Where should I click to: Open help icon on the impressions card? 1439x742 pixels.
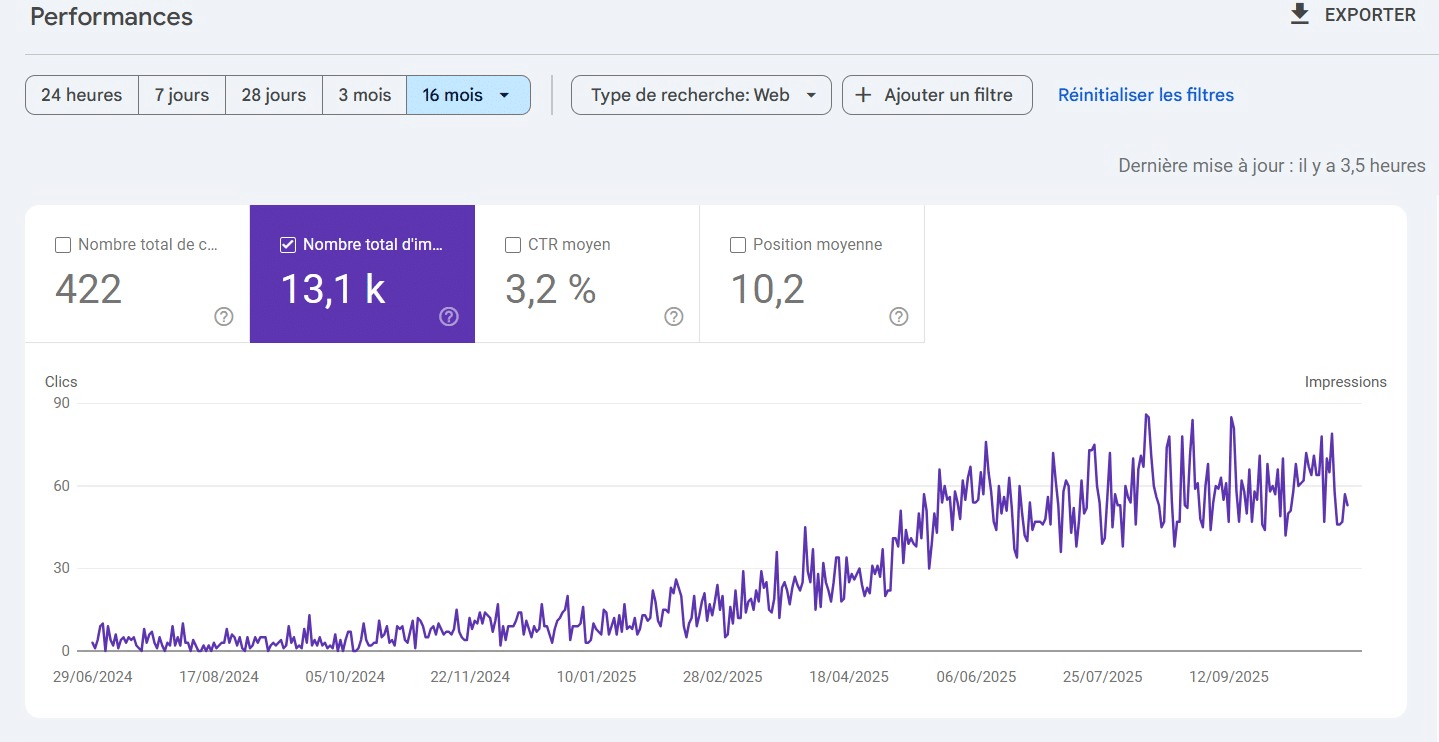coord(449,317)
